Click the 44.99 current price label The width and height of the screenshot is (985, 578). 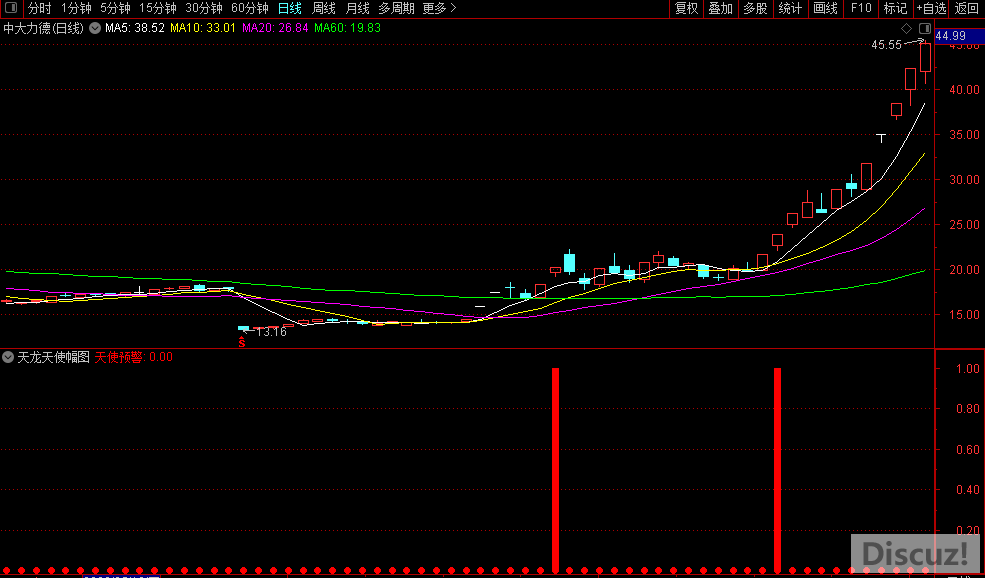click(951, 36)
